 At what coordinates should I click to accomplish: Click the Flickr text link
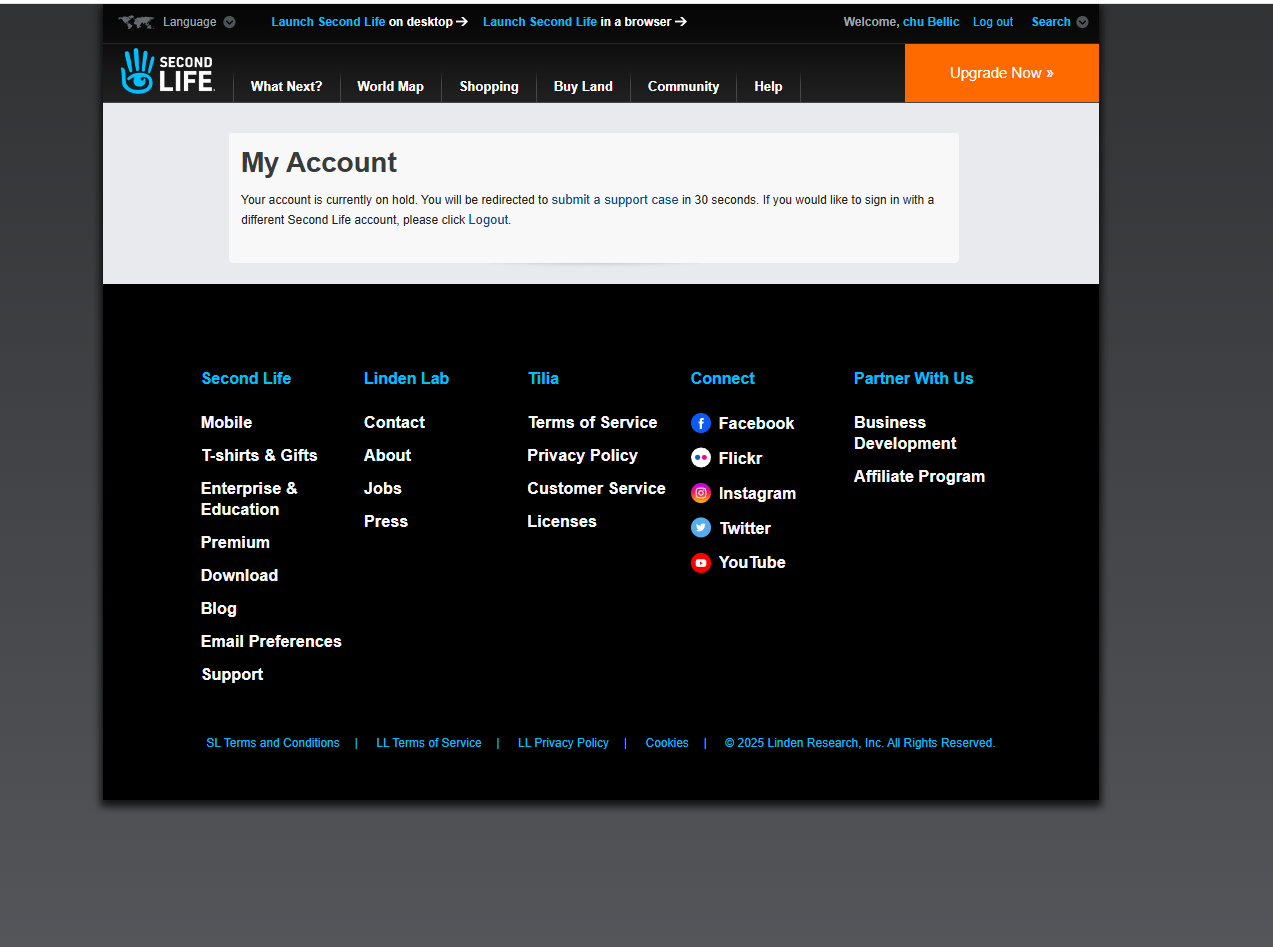(740, 459)
